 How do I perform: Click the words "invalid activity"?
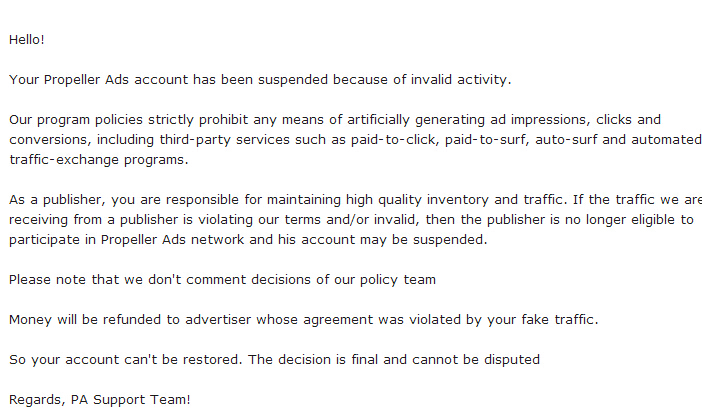click(461, 80)
